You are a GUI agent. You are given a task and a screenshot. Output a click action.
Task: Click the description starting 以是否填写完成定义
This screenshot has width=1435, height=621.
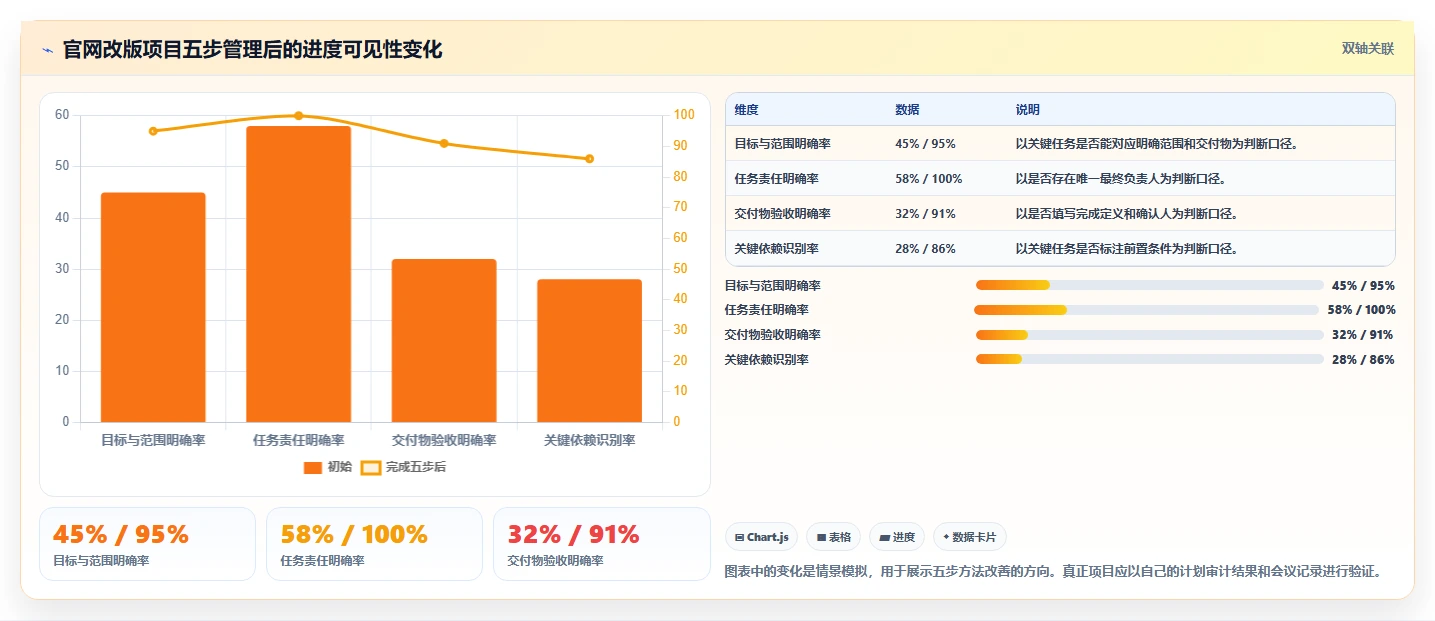pyautogui.click(x=1126, y=214)
